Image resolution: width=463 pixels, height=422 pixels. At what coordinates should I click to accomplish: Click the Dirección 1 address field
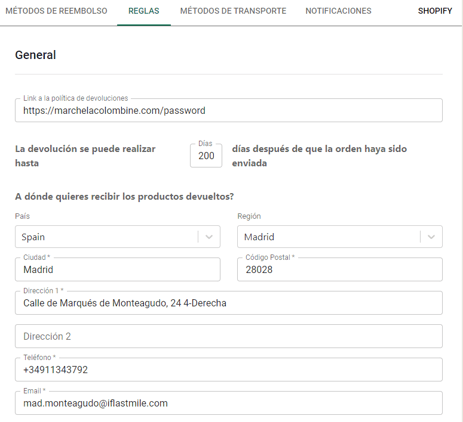click(229, 303)
